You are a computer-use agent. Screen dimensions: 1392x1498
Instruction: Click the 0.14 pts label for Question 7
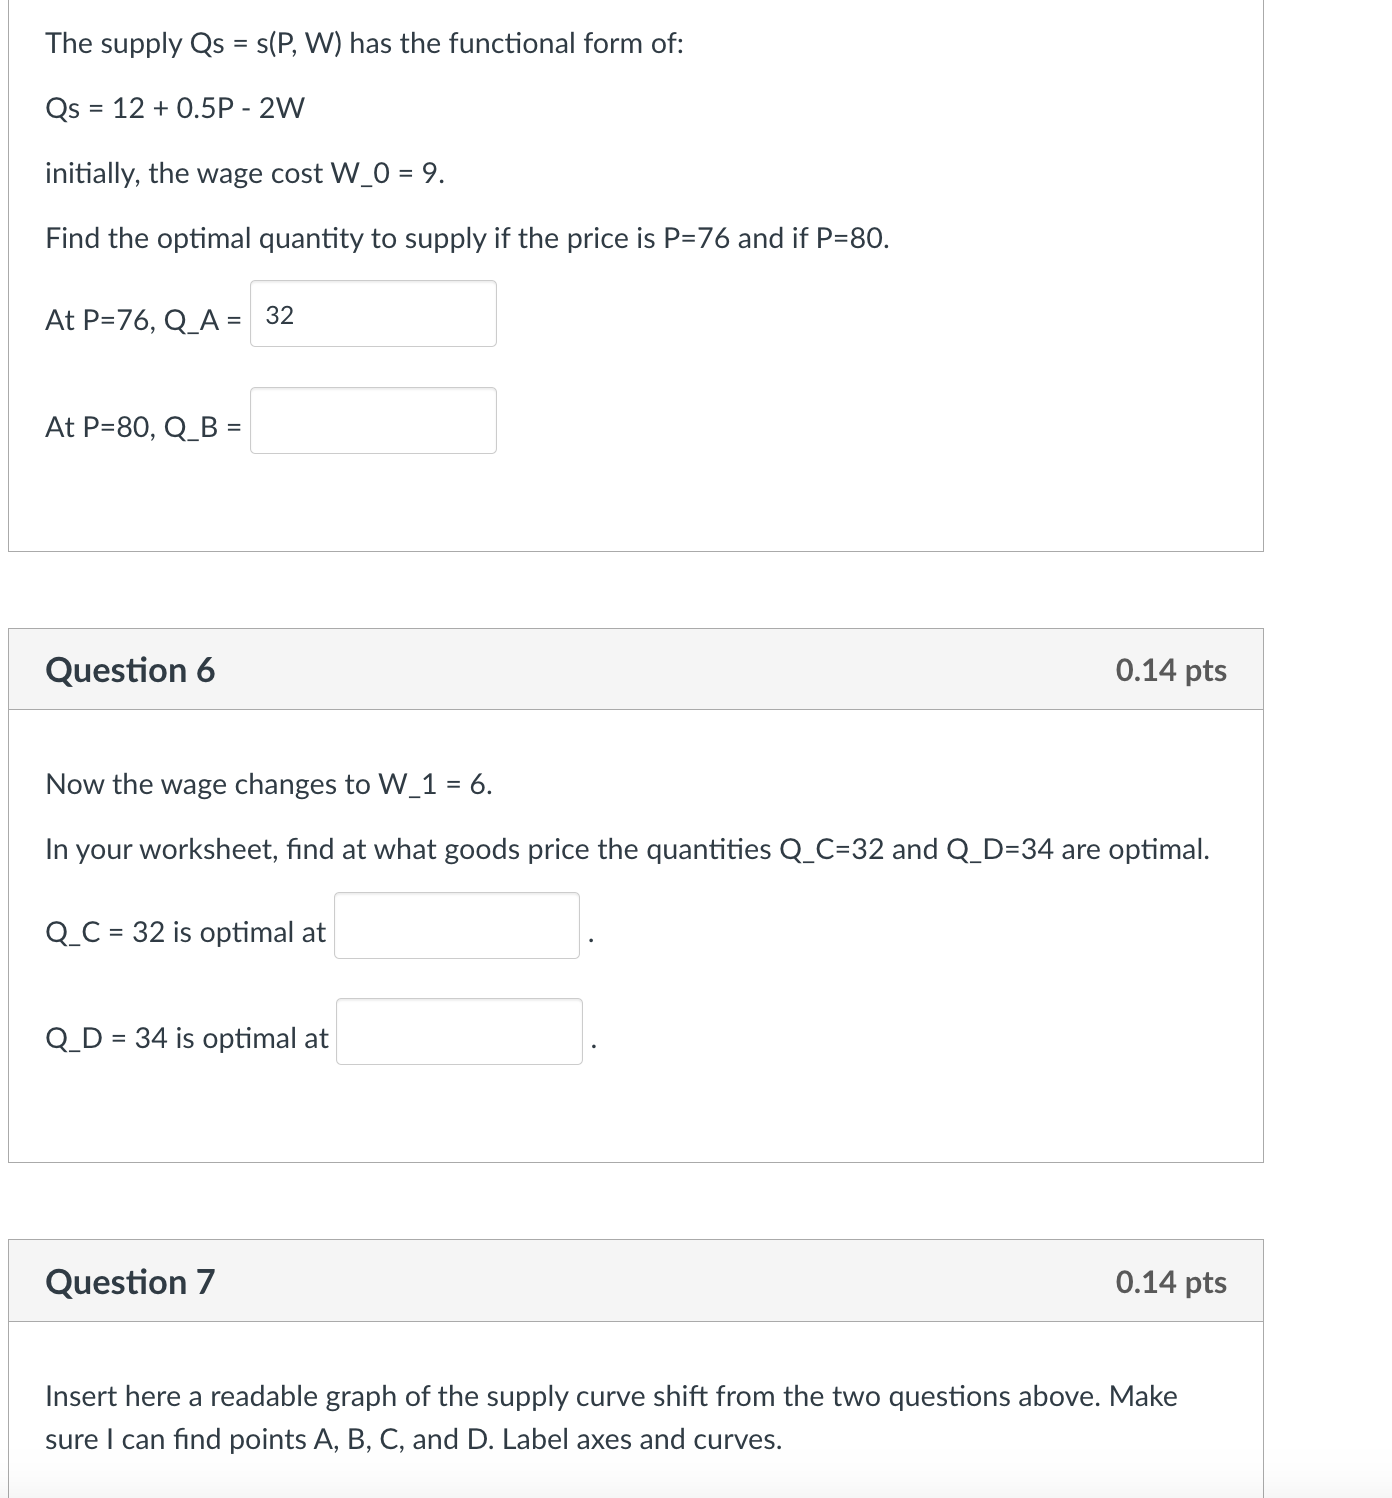[1171, 1281]
